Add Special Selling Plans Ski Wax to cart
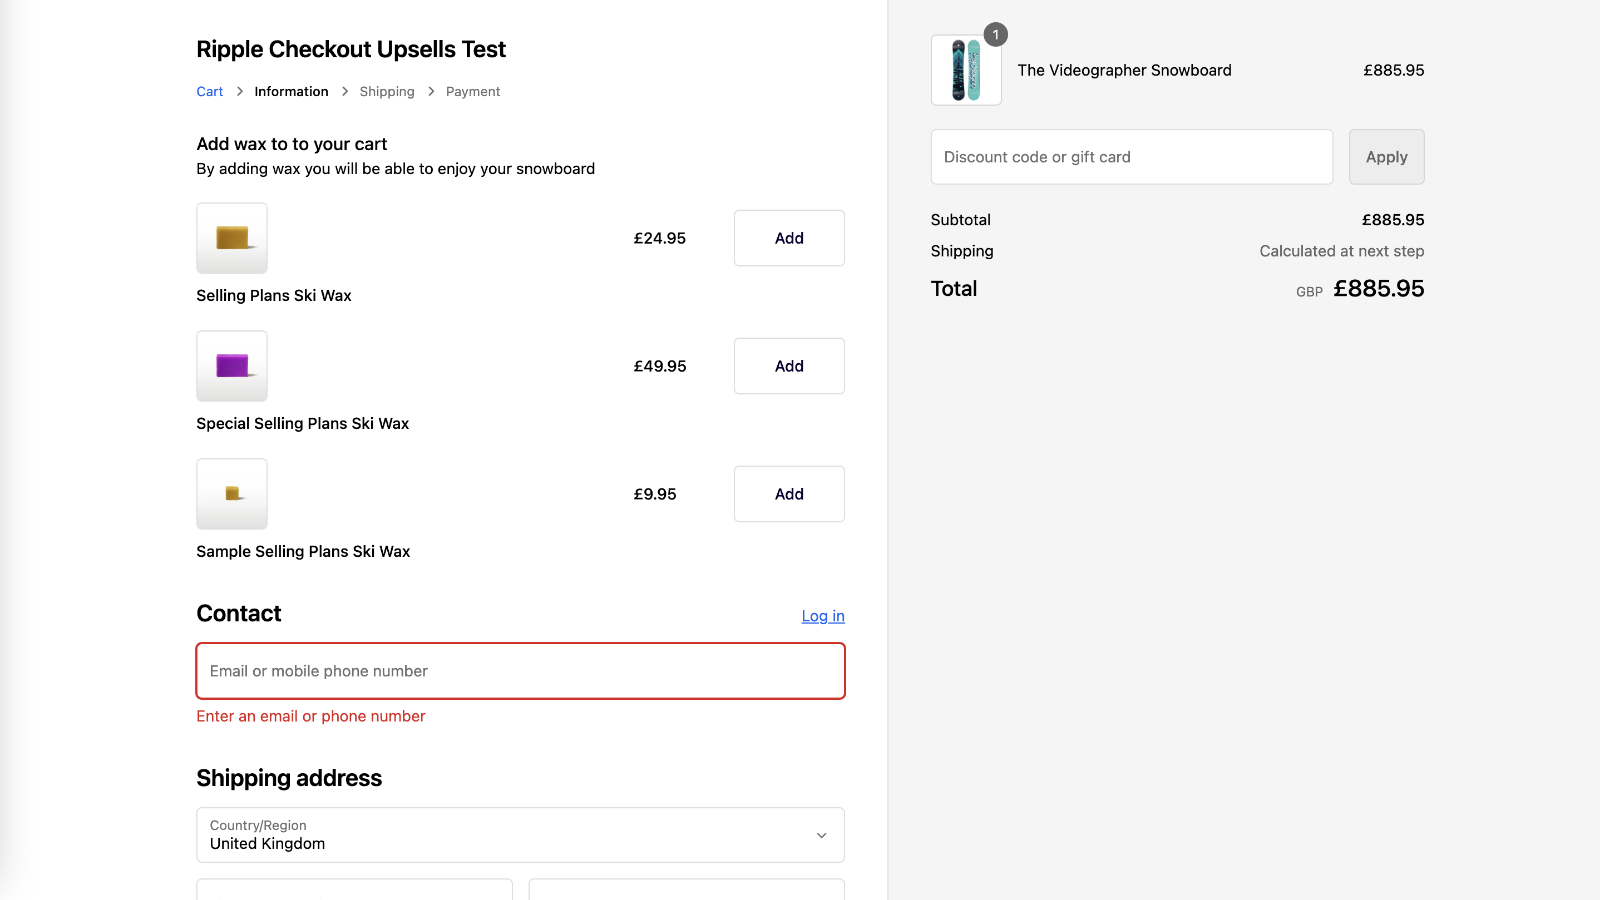Viewport: 1600px width, 900px height. (x=788, y=366)
